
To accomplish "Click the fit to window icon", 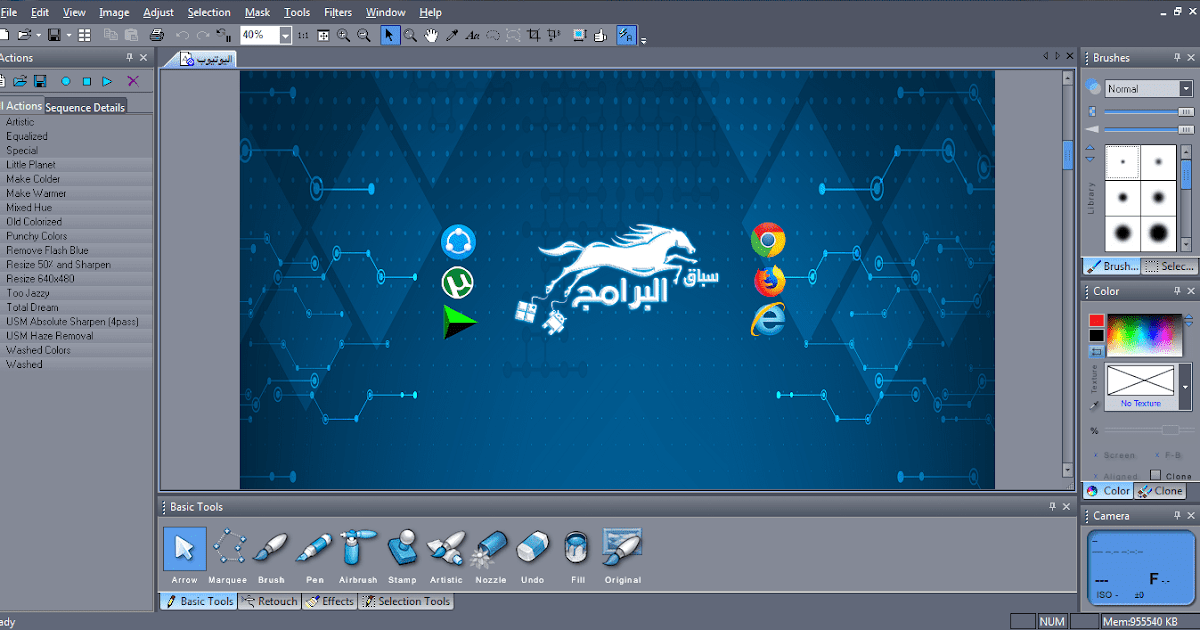I will (x=323, y=35).
